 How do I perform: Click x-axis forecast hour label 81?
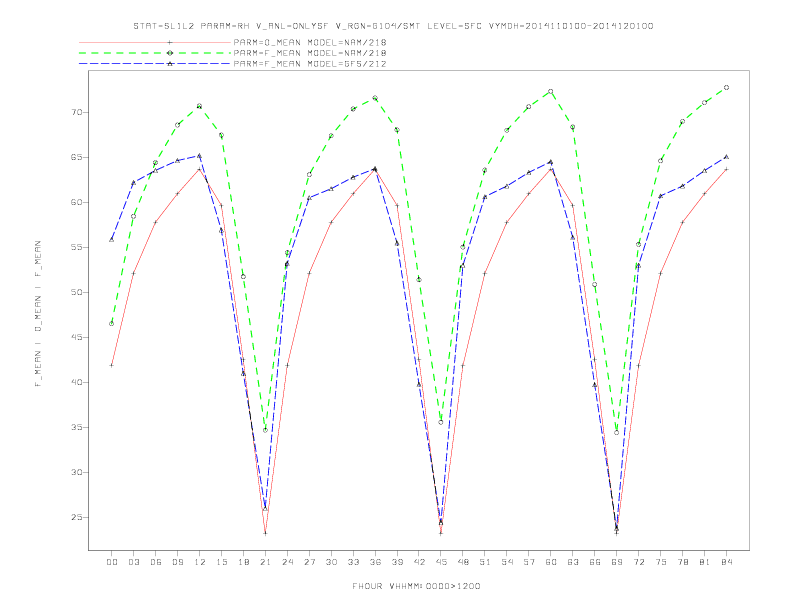705,562
